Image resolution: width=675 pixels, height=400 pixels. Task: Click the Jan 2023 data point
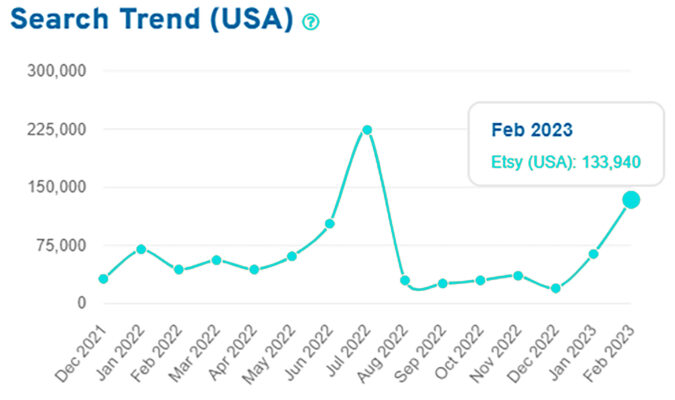593,254
